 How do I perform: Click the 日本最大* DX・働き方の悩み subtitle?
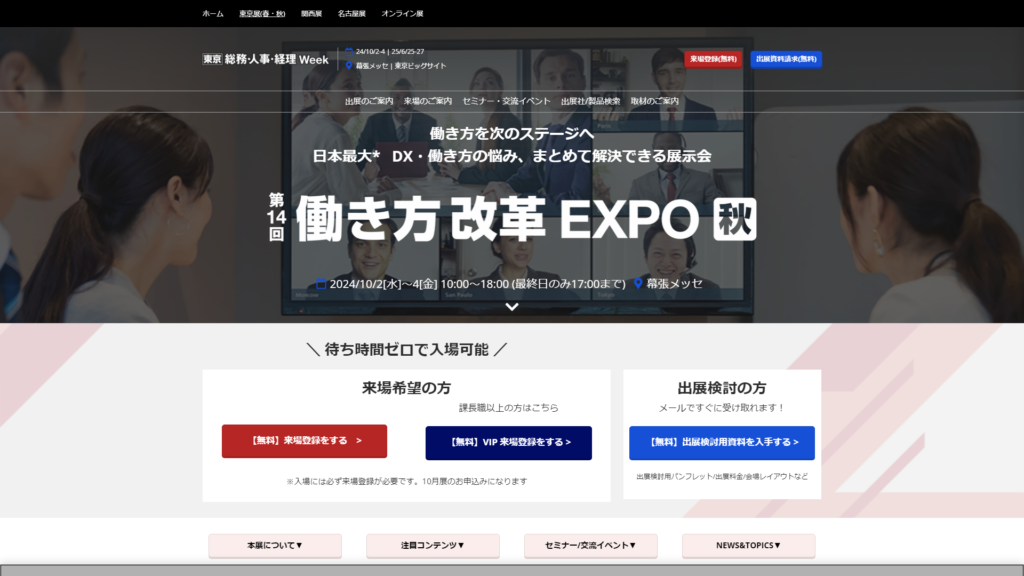[512, 156]
